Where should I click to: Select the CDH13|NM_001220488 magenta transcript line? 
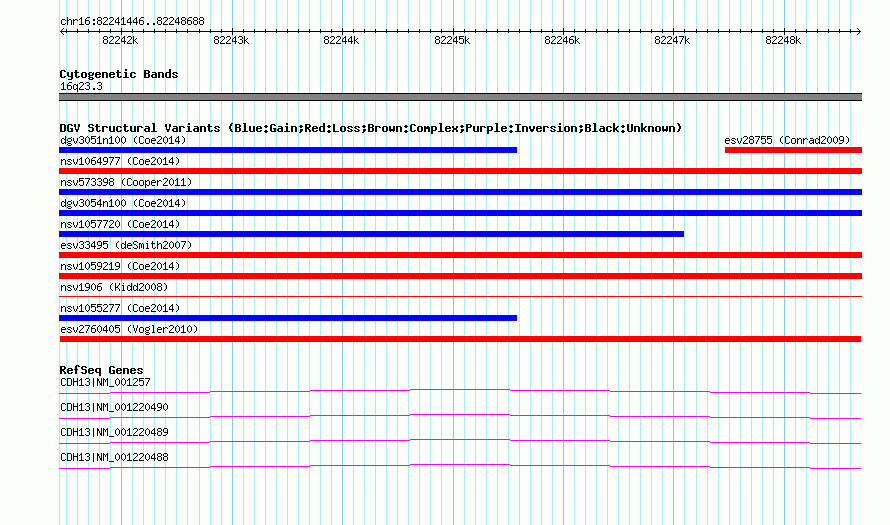point(460,467)
